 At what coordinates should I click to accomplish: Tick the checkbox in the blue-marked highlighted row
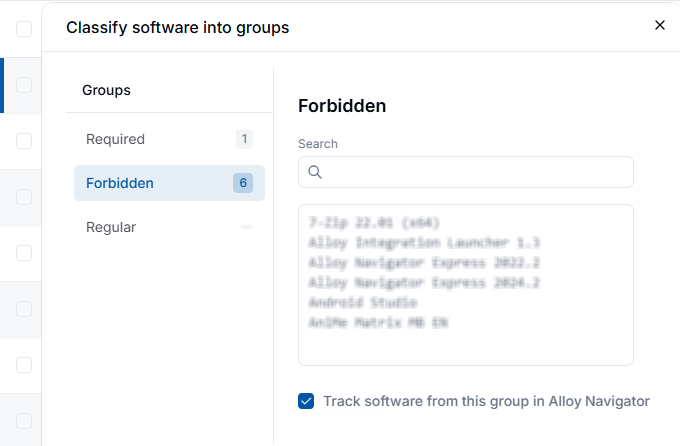point(24,85)
